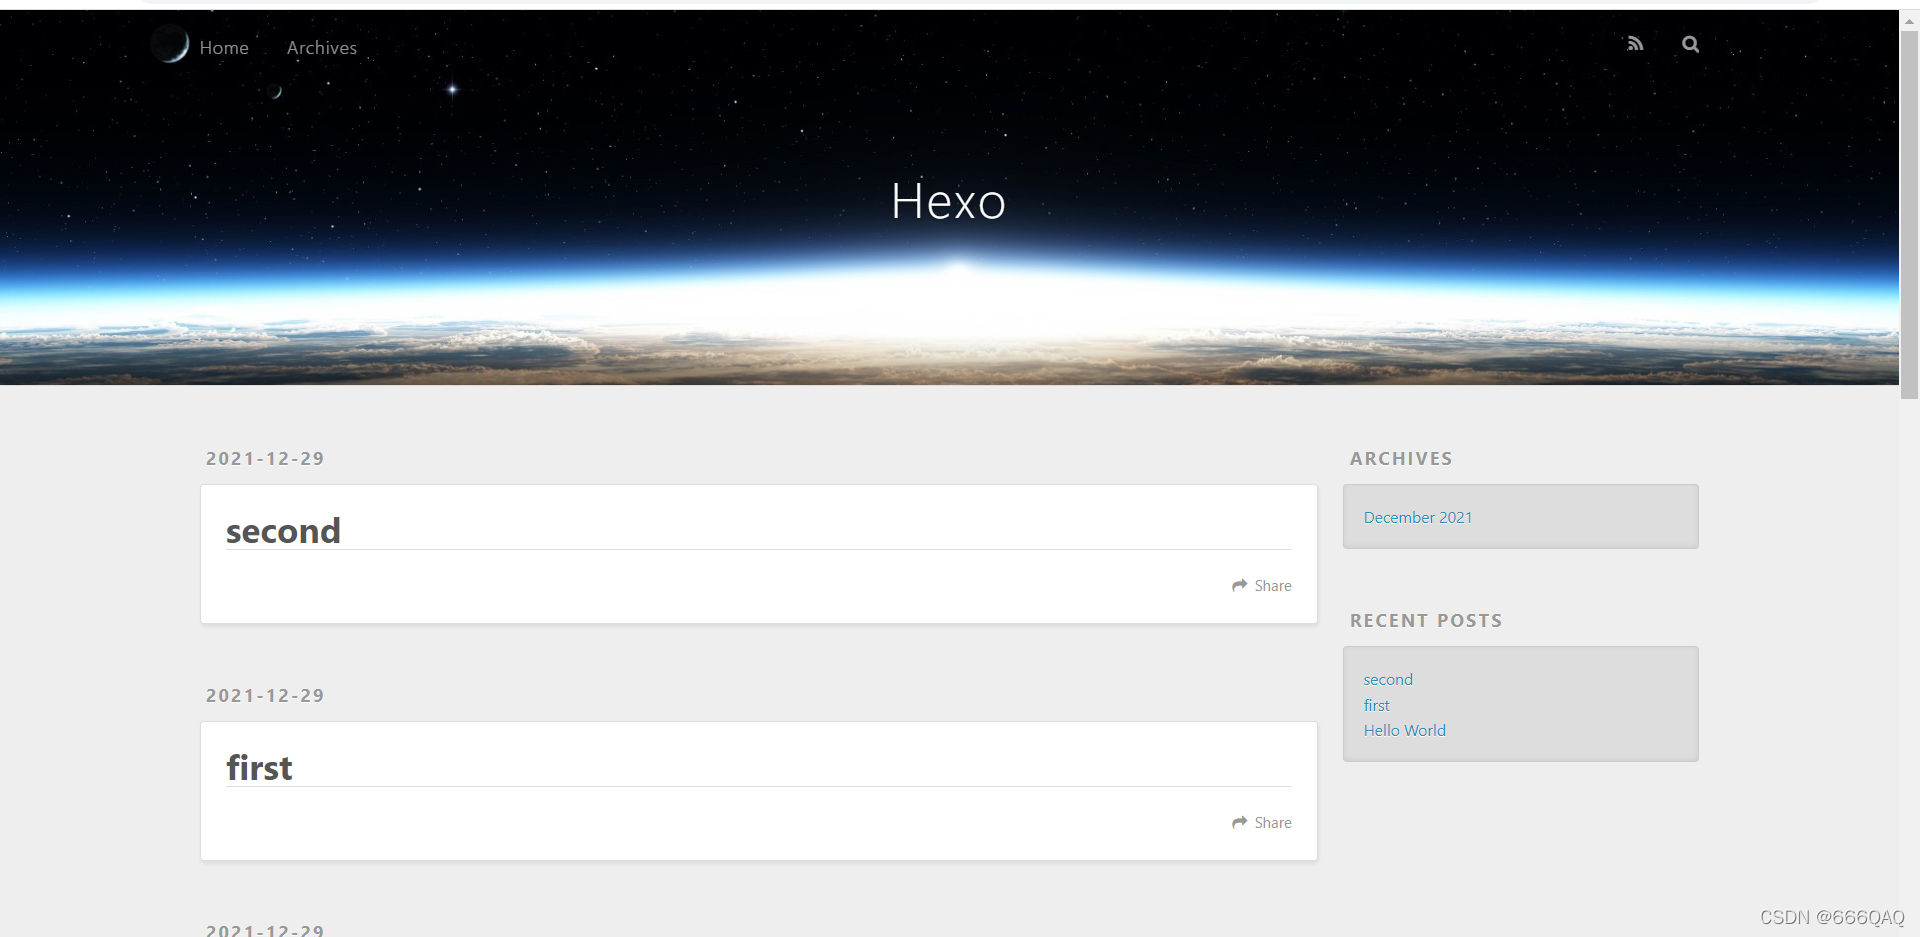Click the scrollbar up arrow
The image size is (1920, 937).
pos(1909,20)
